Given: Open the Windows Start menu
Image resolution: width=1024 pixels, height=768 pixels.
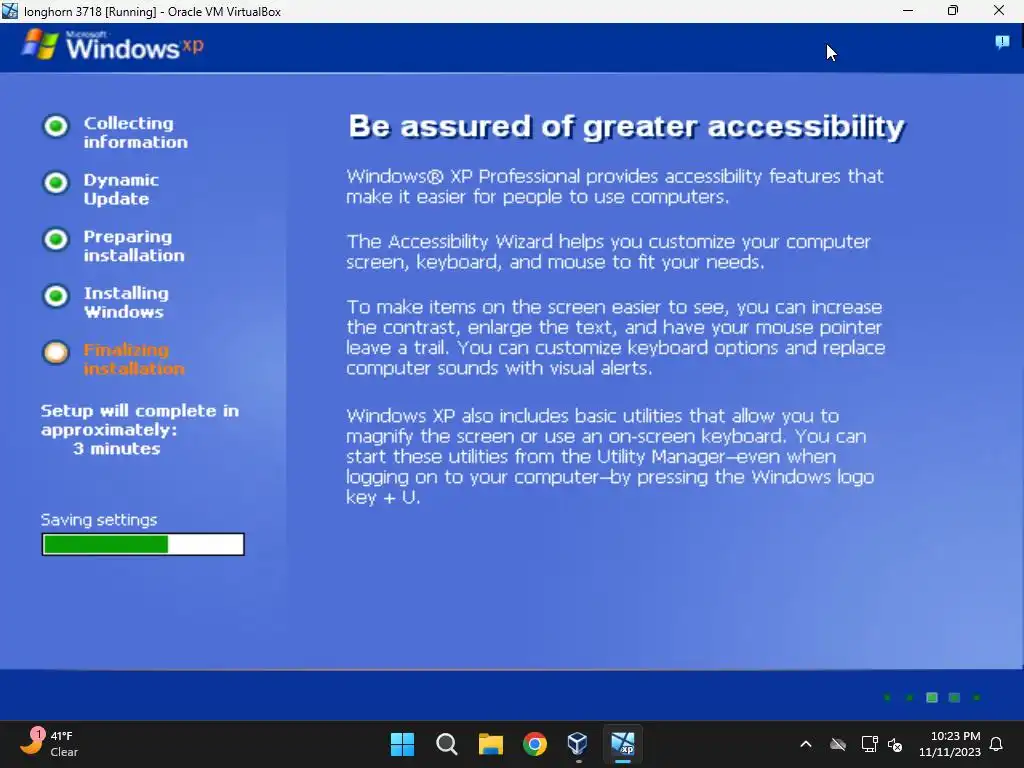Looking at the screenshot, I should (x=402, y=744).
